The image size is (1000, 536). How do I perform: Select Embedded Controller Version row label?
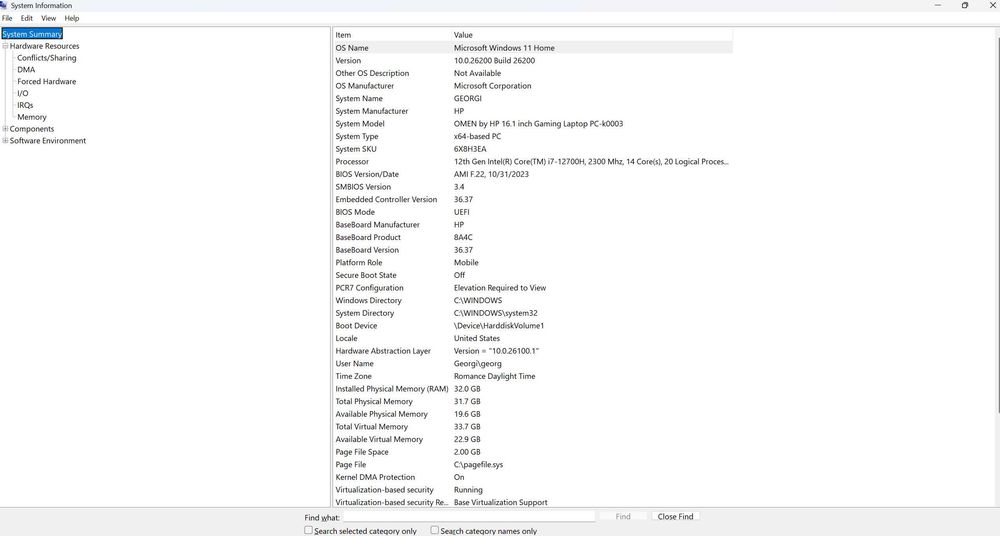point(386,200)
